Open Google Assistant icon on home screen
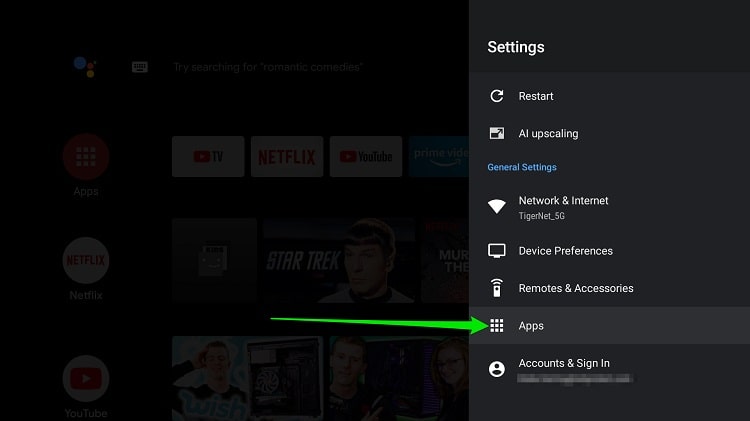This screenshot has height=421, width=750. [85, 67]
